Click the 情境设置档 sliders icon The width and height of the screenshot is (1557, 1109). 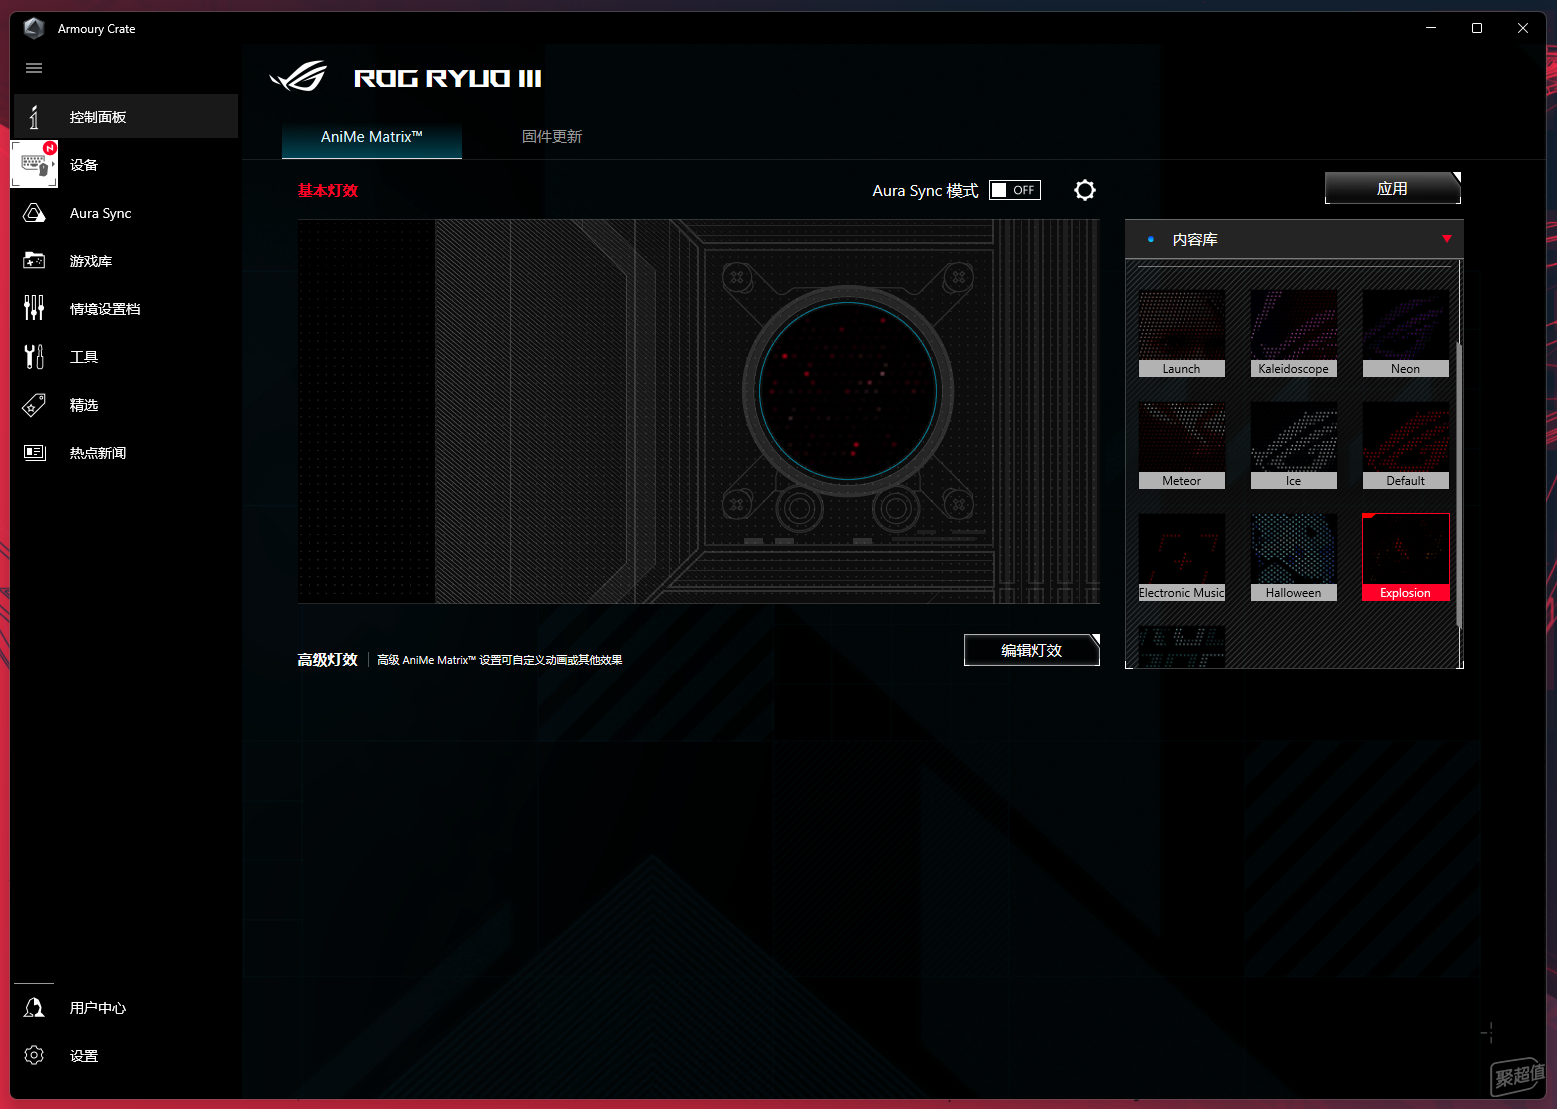pos(34,308)
